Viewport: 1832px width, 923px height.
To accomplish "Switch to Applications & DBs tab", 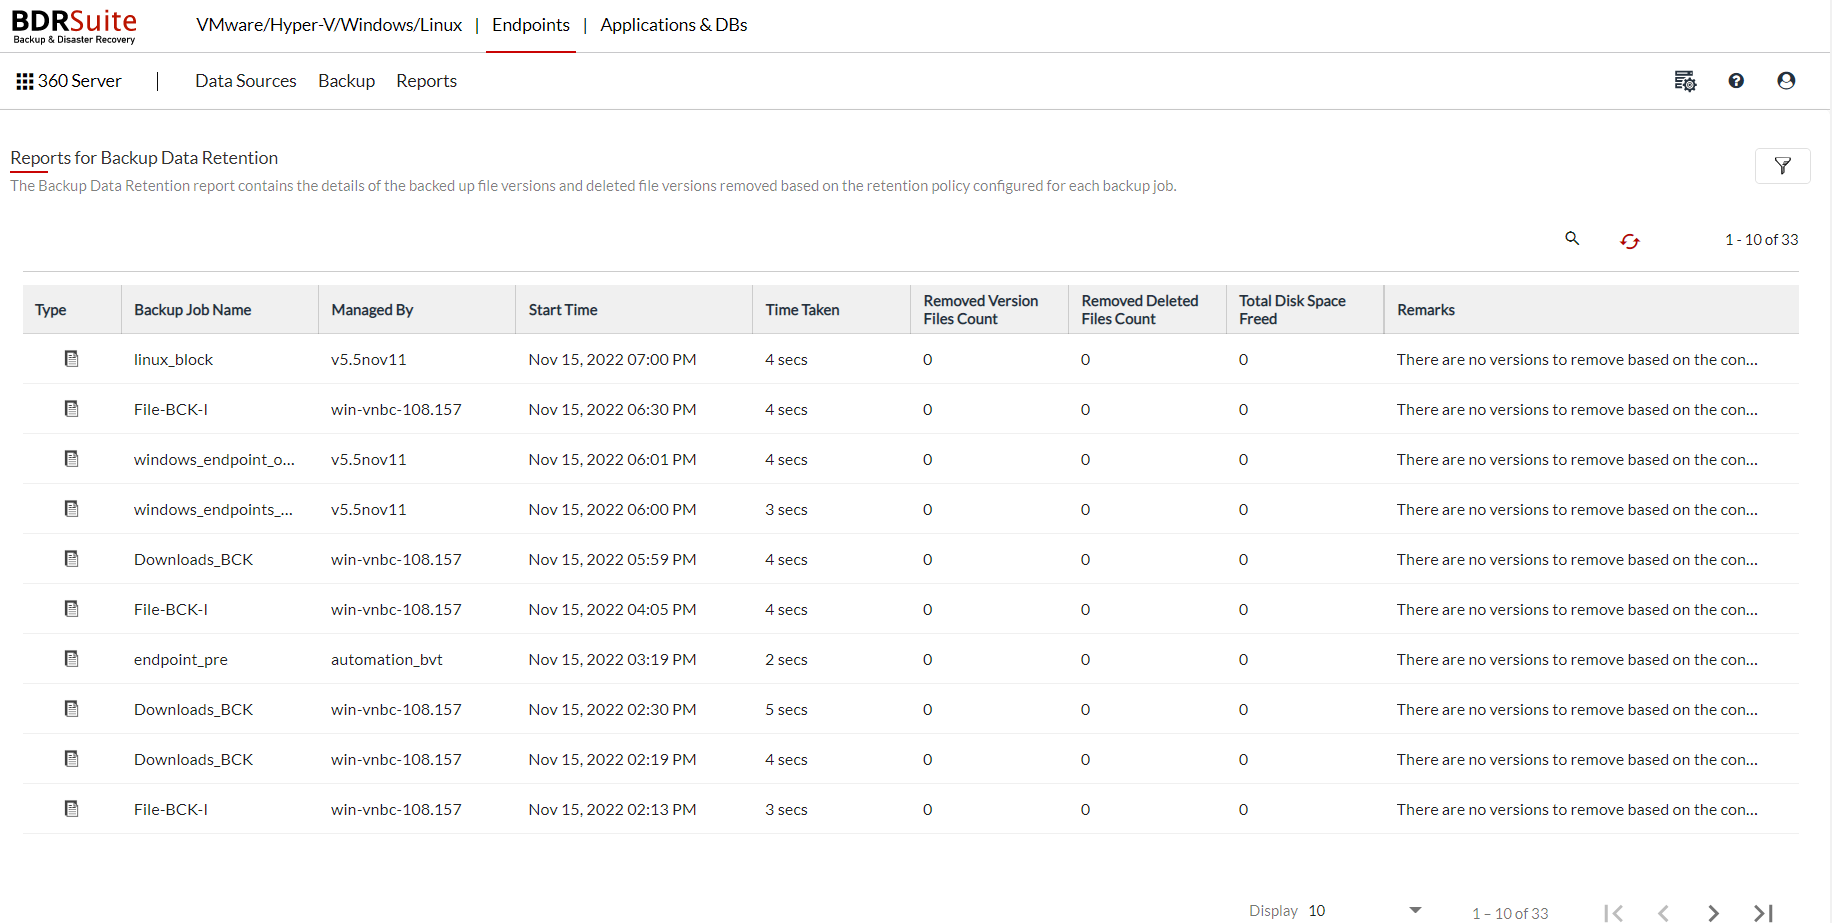I will (674, 25).
